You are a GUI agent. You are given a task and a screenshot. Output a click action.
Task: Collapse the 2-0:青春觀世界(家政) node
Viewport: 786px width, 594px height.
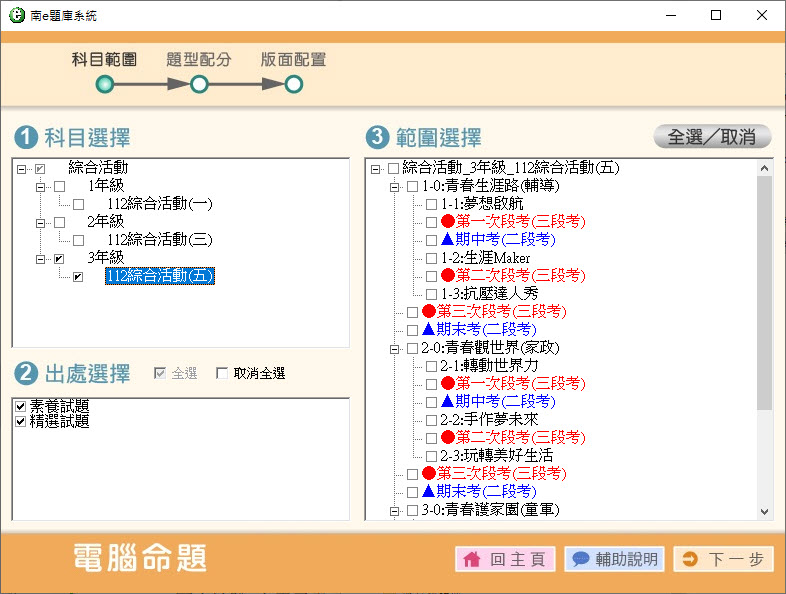click(394, 348)
